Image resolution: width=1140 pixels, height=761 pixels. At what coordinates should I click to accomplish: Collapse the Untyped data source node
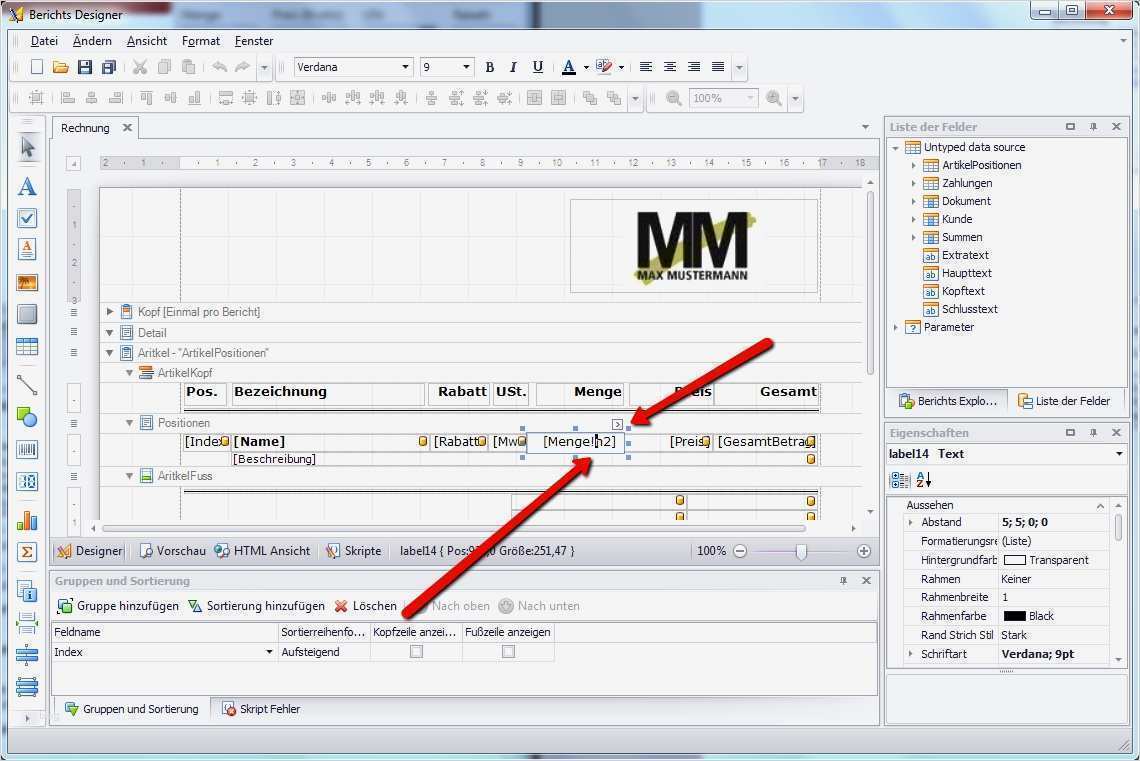pyautogui.click(x=896, y=148)
